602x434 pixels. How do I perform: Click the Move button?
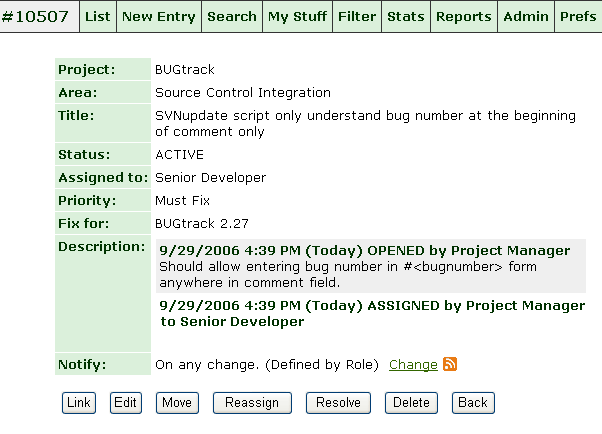click(x=177, y=403)
